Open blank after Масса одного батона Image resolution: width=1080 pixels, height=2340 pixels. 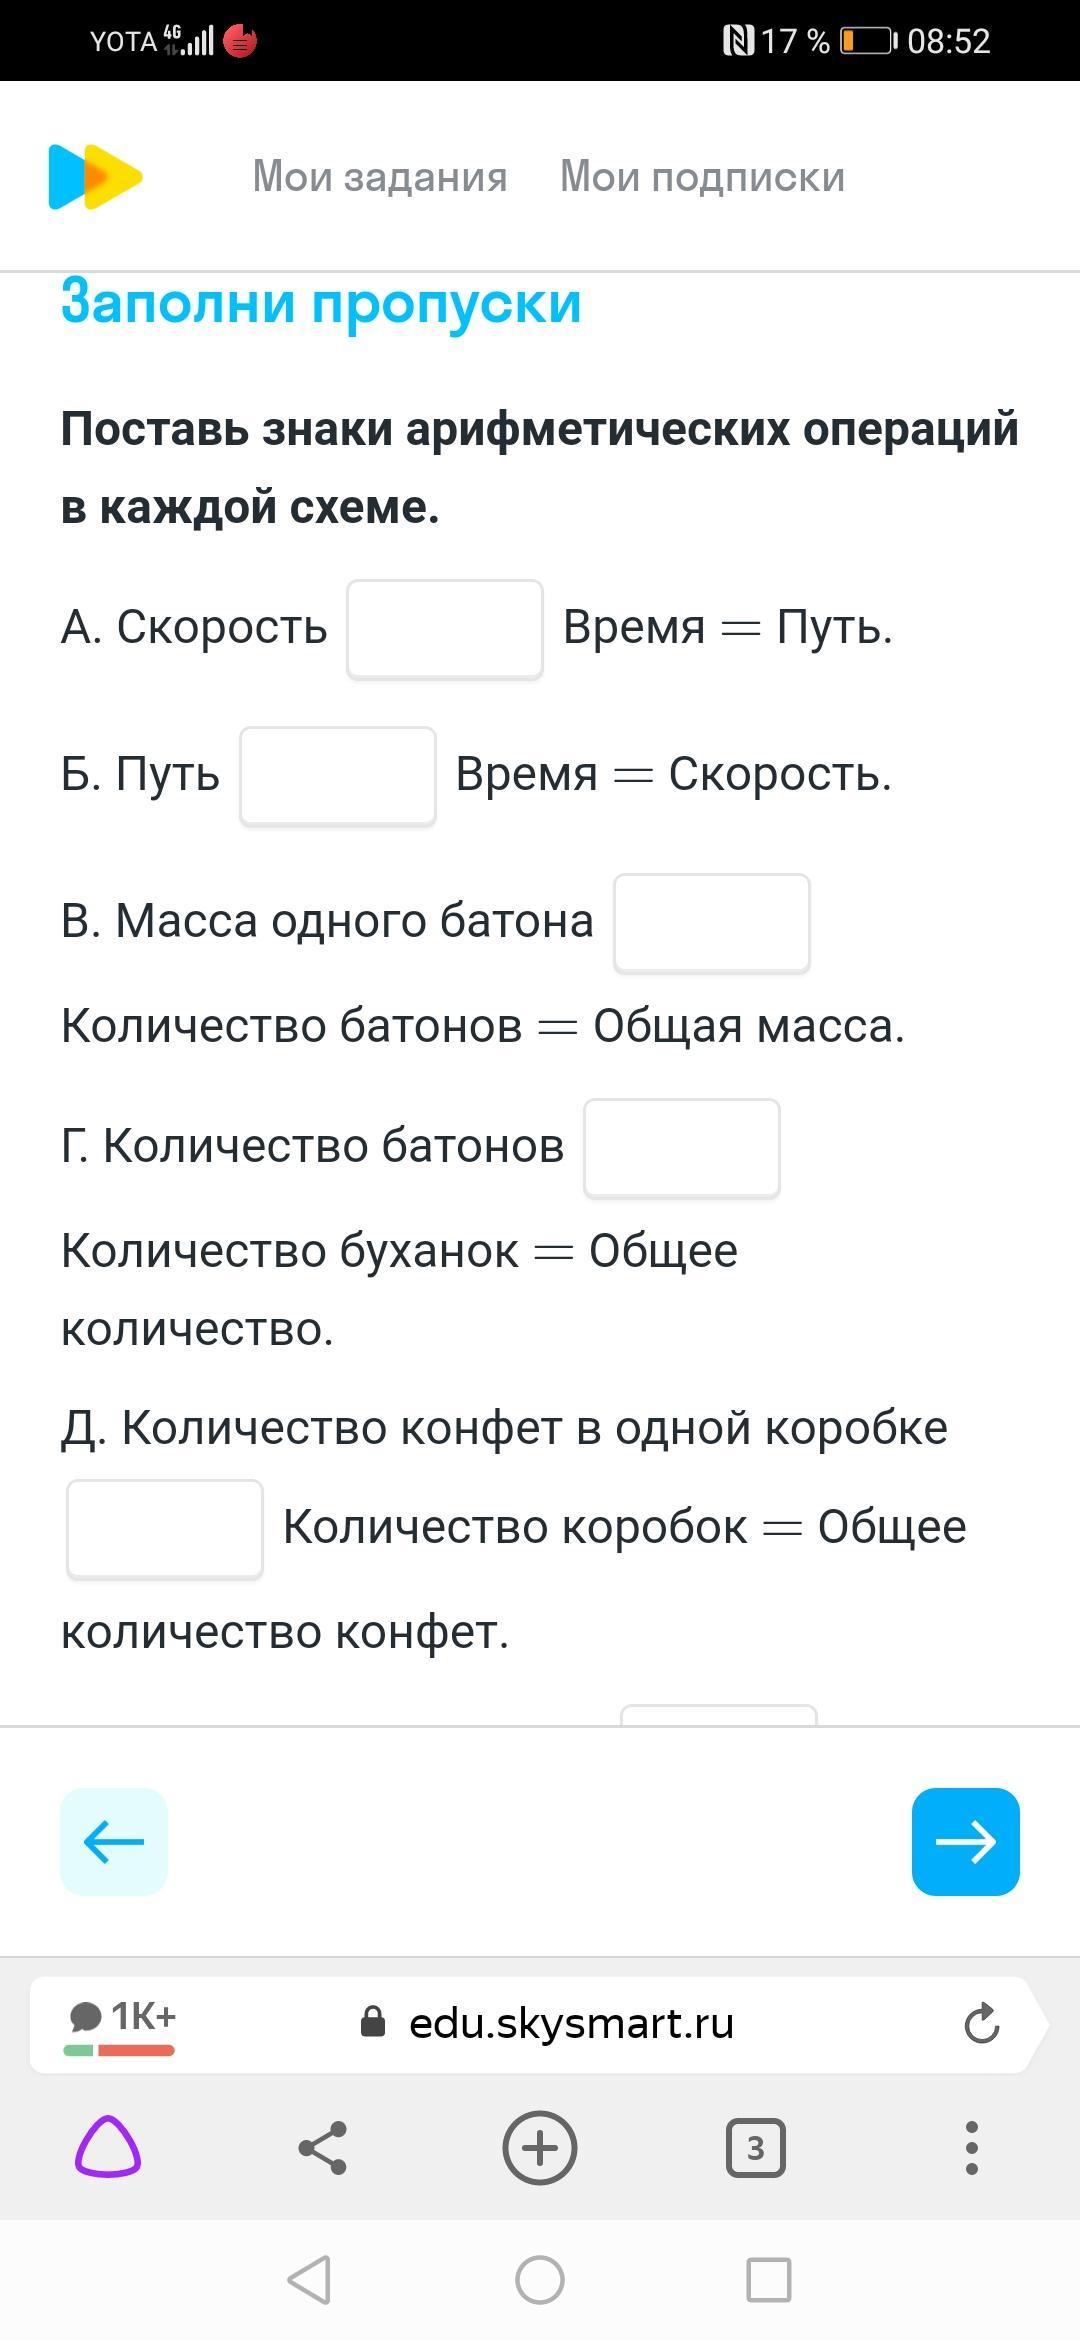pyautogui.click(x=711, y=923)
